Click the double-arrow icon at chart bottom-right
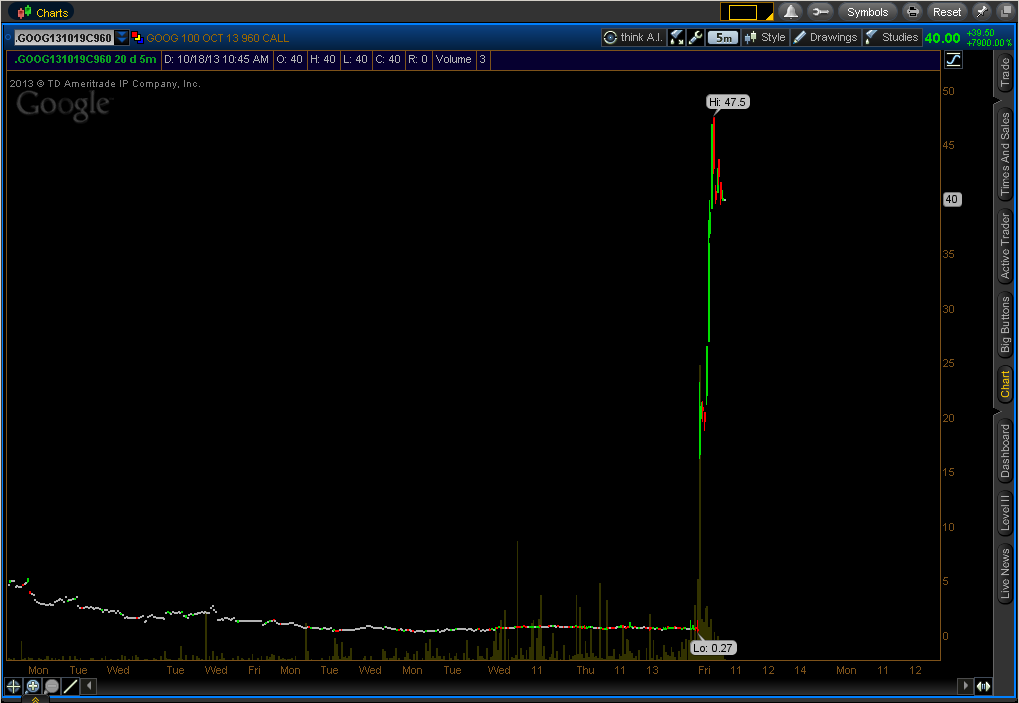This screenshot has width=1019, height=703. coord(983,686)
